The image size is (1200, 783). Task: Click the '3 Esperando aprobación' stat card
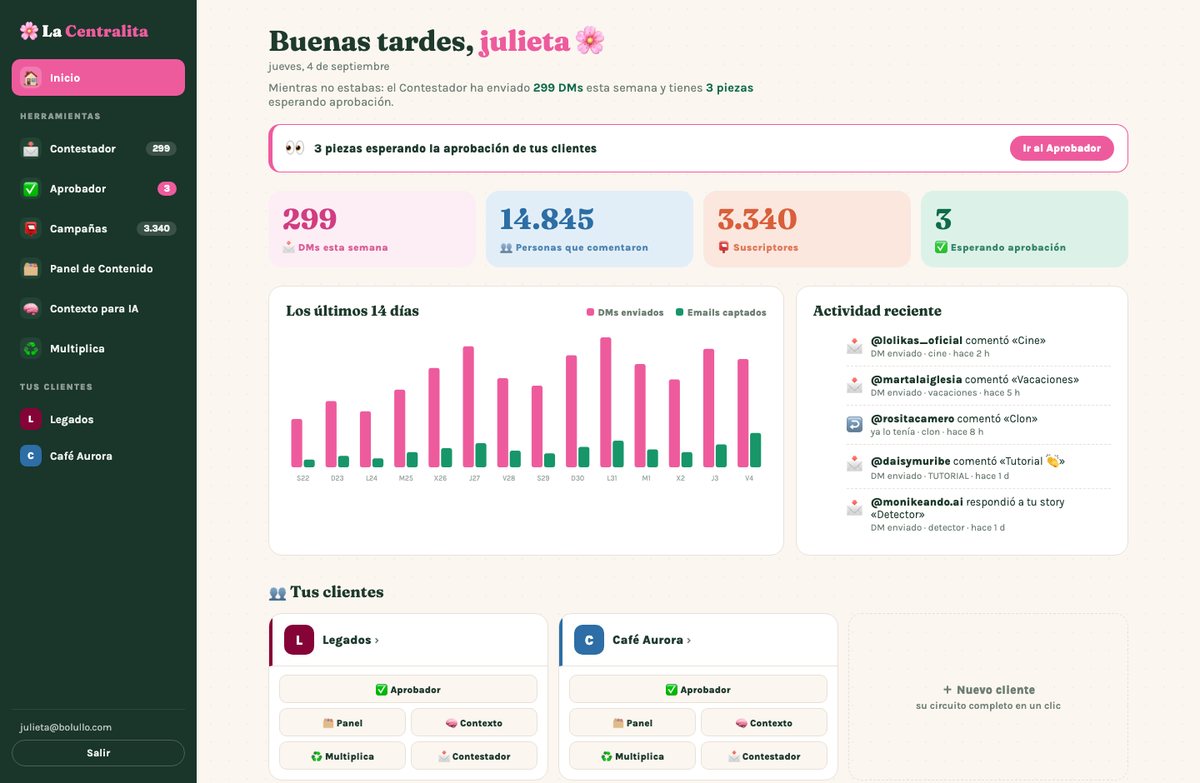click(1024, 229)
